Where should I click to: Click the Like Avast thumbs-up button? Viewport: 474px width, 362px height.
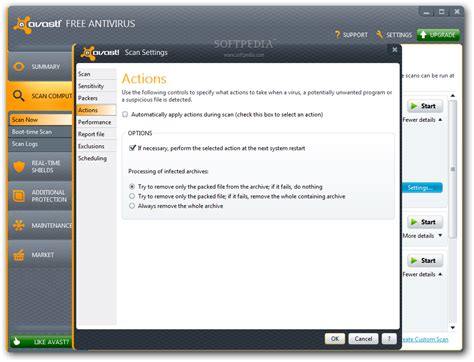pos(41,342)
